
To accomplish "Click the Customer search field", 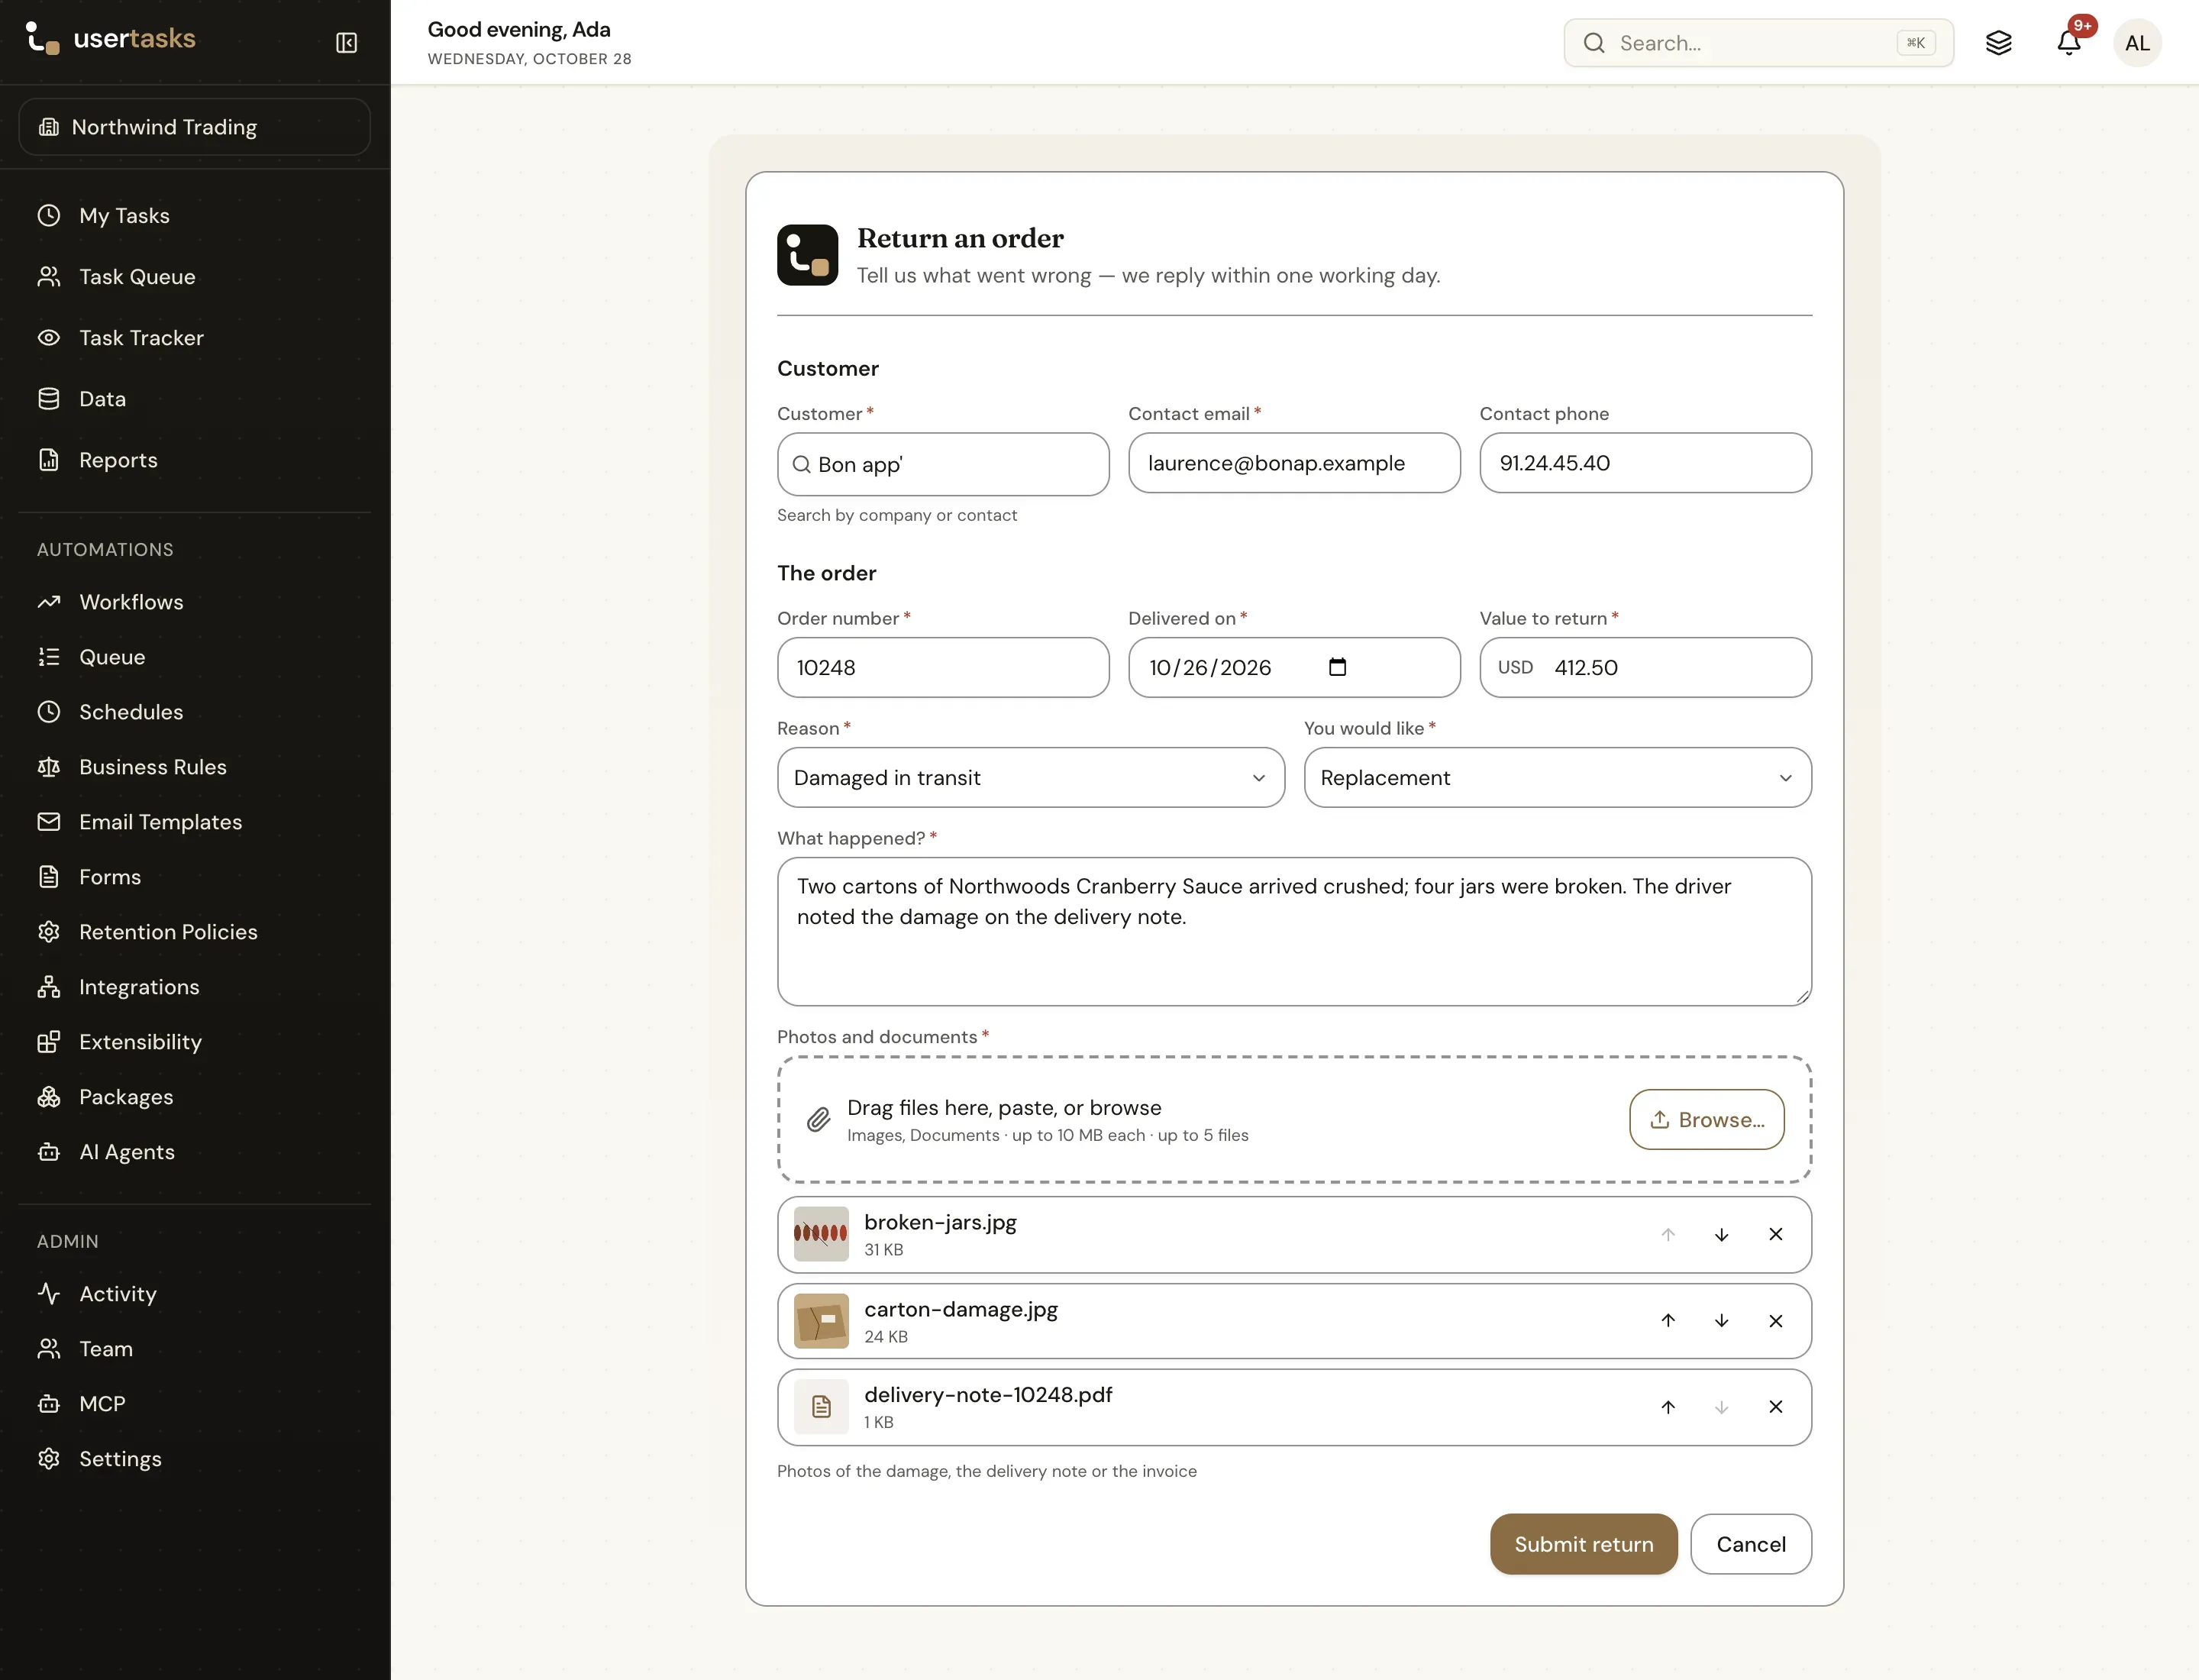I will tap(942, 464).
